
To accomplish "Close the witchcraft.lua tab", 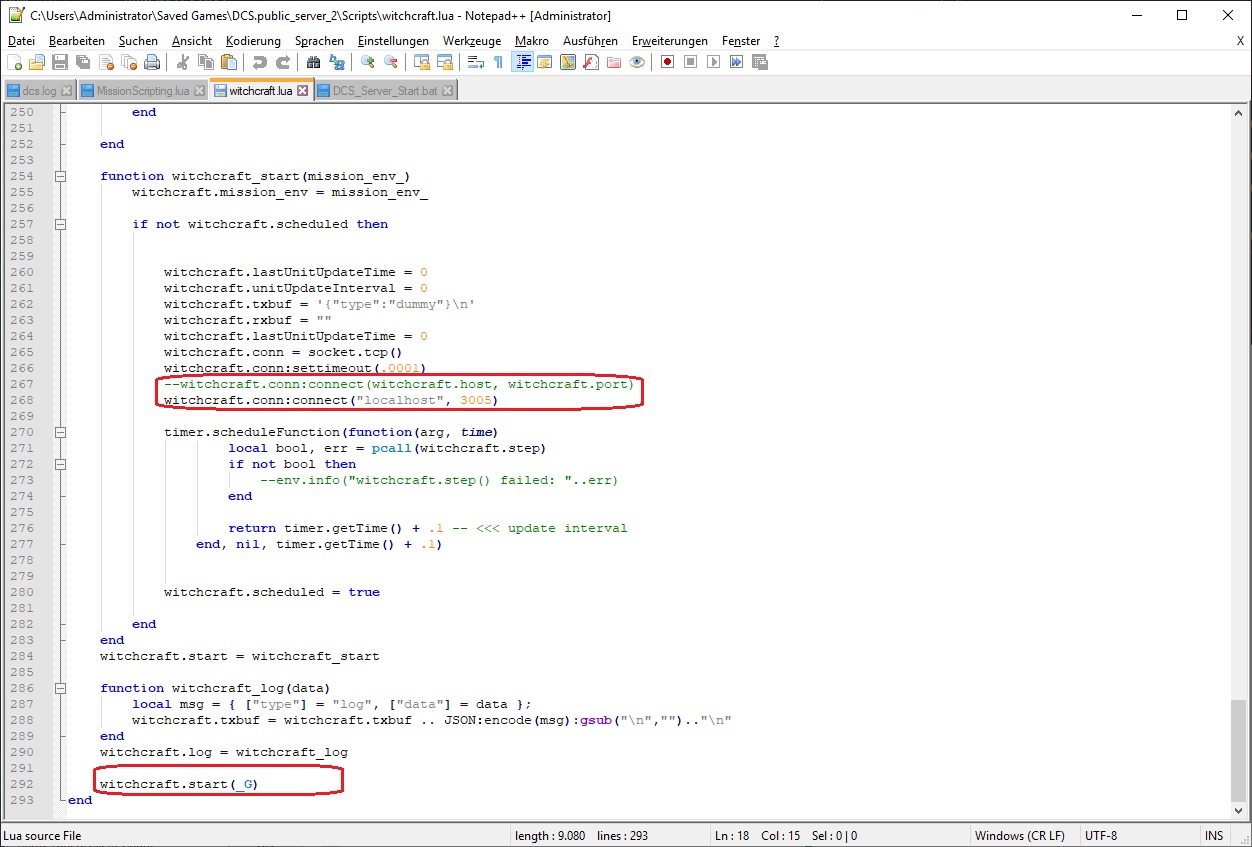I will 303,91.
